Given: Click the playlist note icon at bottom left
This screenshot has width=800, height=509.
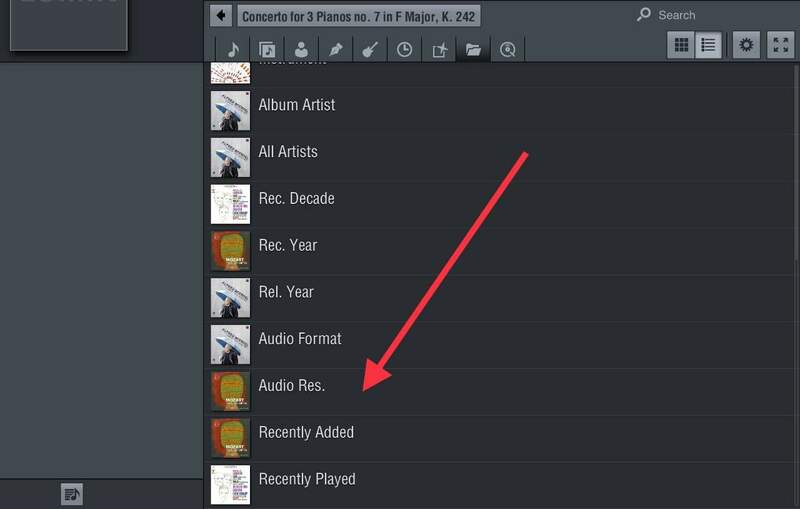Looking at the screenshot, I should click(x=71, y=494).
